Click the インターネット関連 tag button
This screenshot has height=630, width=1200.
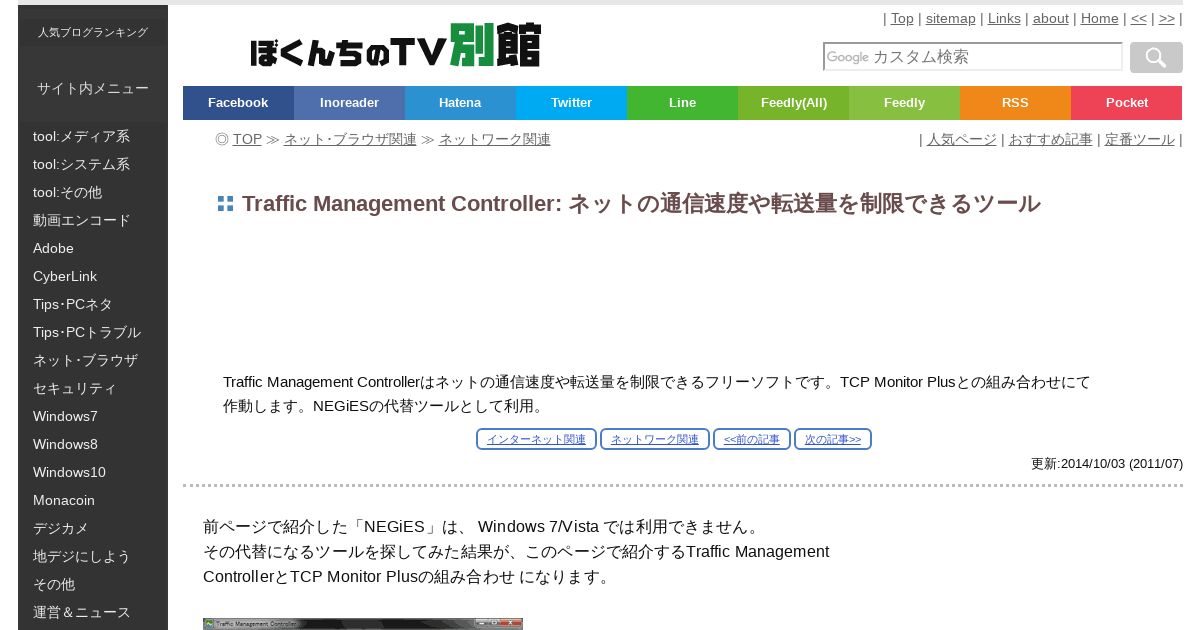pyautogui.click(x=536, y=439)
